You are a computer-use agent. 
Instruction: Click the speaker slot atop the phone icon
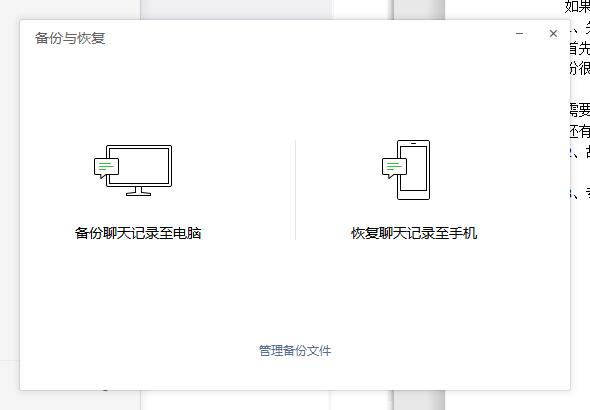tap(413, 143)
